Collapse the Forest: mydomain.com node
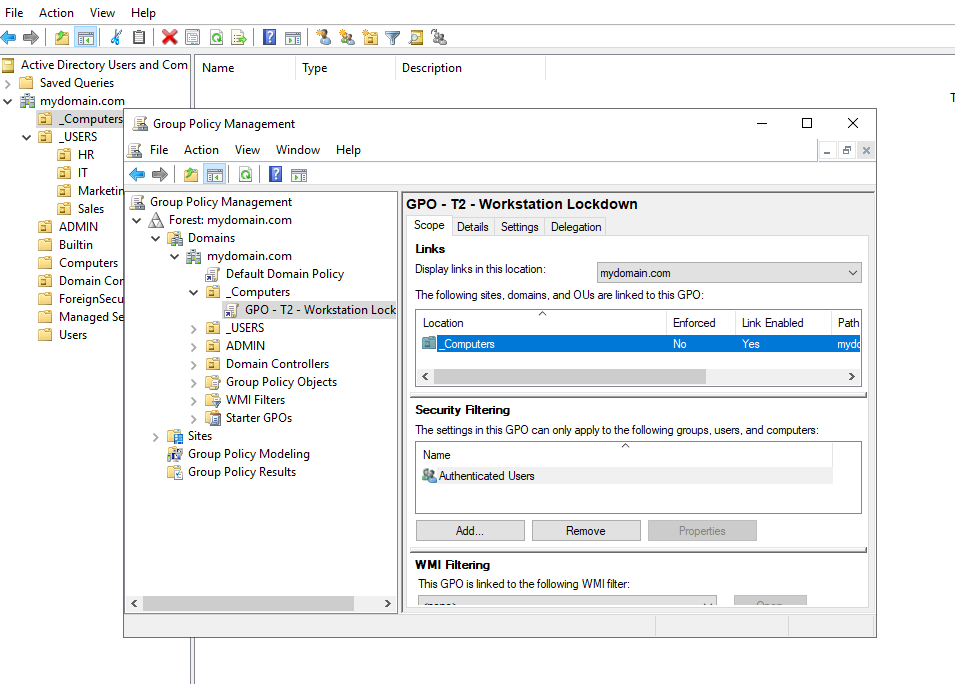Viewport: 955px width, 684px height. [x=137, y=220]
